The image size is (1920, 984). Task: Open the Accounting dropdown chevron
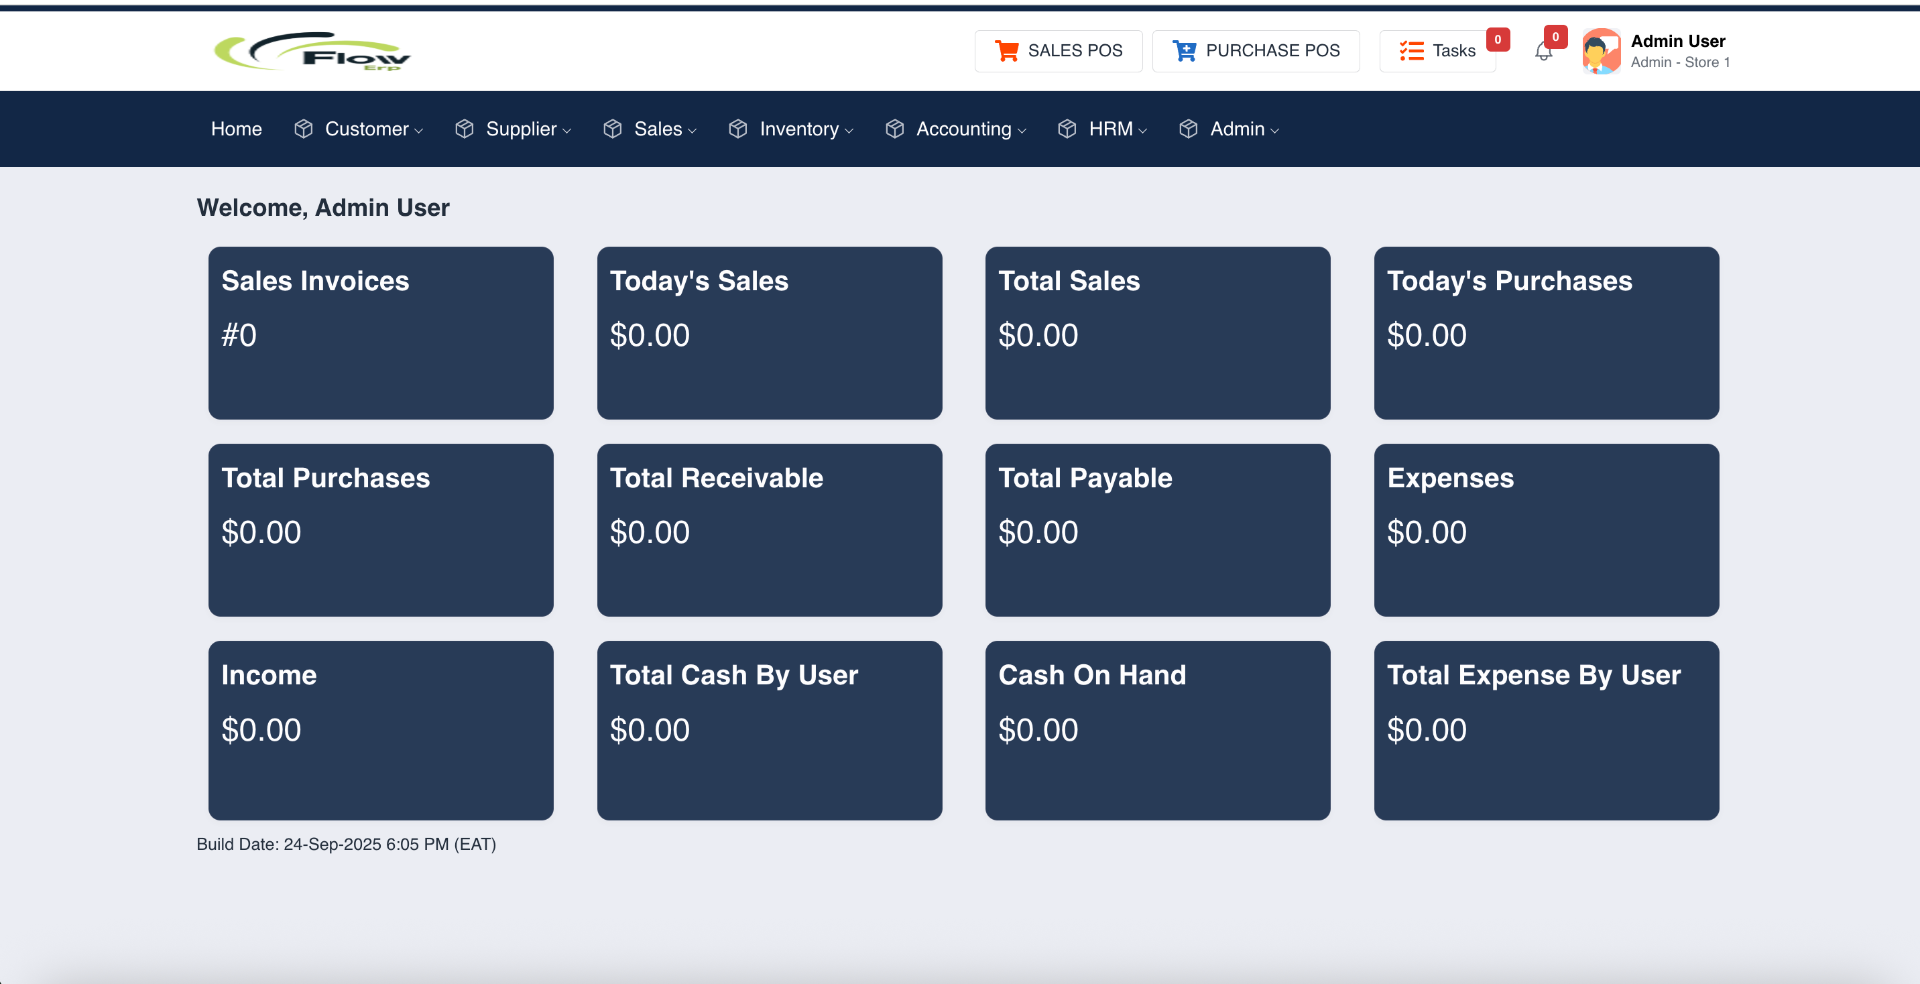coord(1022,130)
